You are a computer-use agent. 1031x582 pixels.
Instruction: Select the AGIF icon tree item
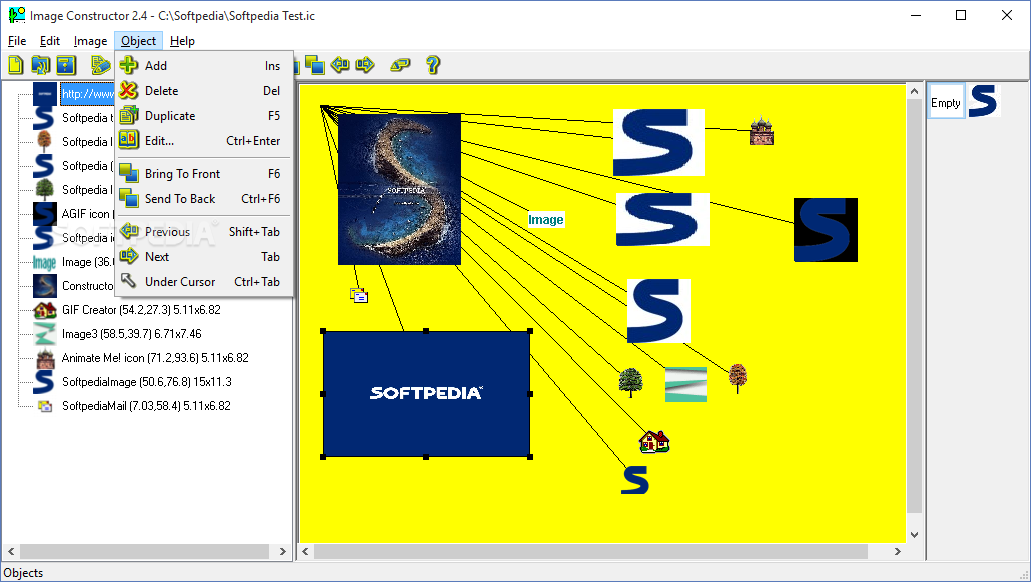(x=87, y=214)
